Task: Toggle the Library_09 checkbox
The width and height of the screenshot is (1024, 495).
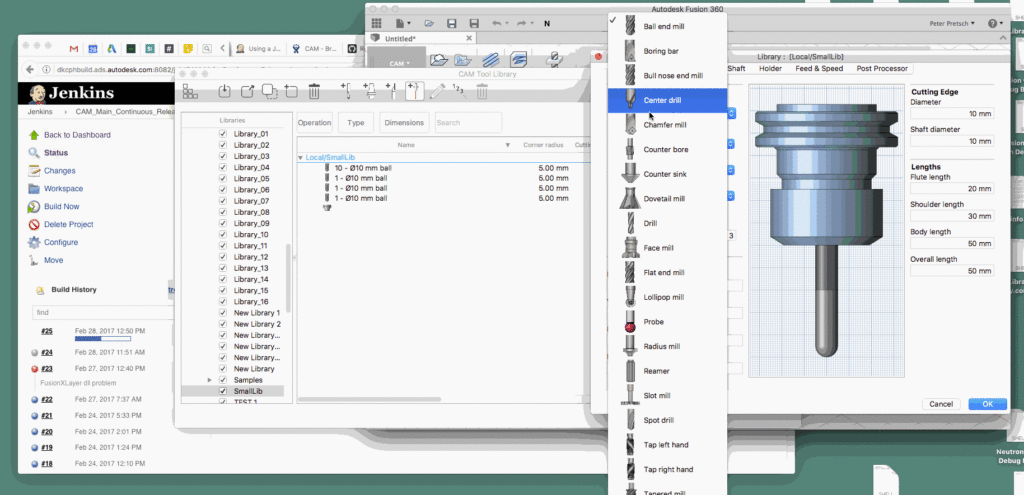Action: pyautogui.click(x=223, y=223)
